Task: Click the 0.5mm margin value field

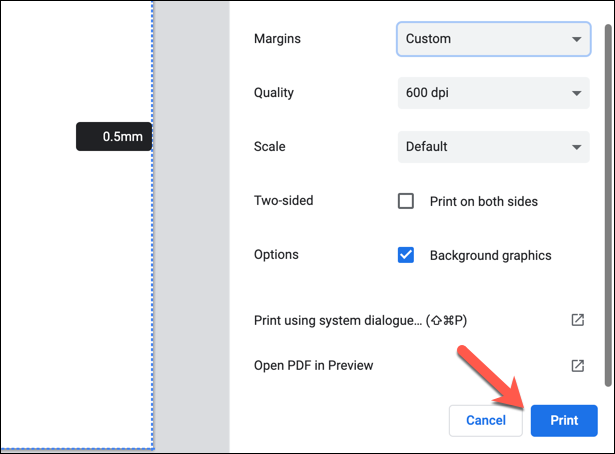Action: click(114, 137)
